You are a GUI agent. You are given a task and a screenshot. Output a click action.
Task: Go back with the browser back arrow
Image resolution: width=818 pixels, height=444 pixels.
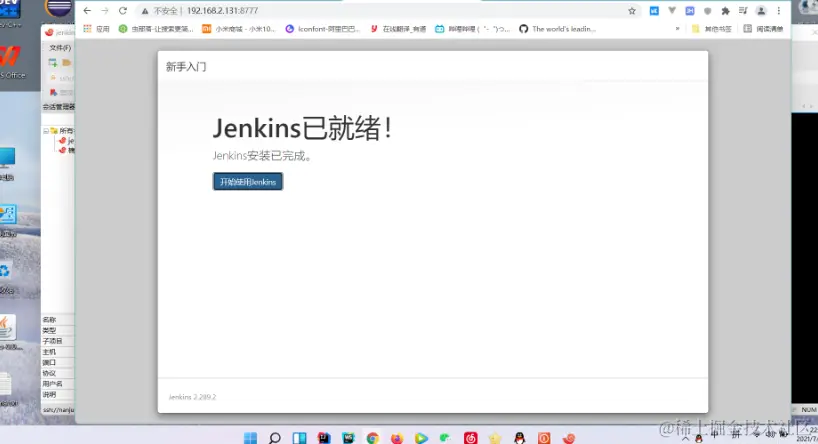[x=87, y=10]
